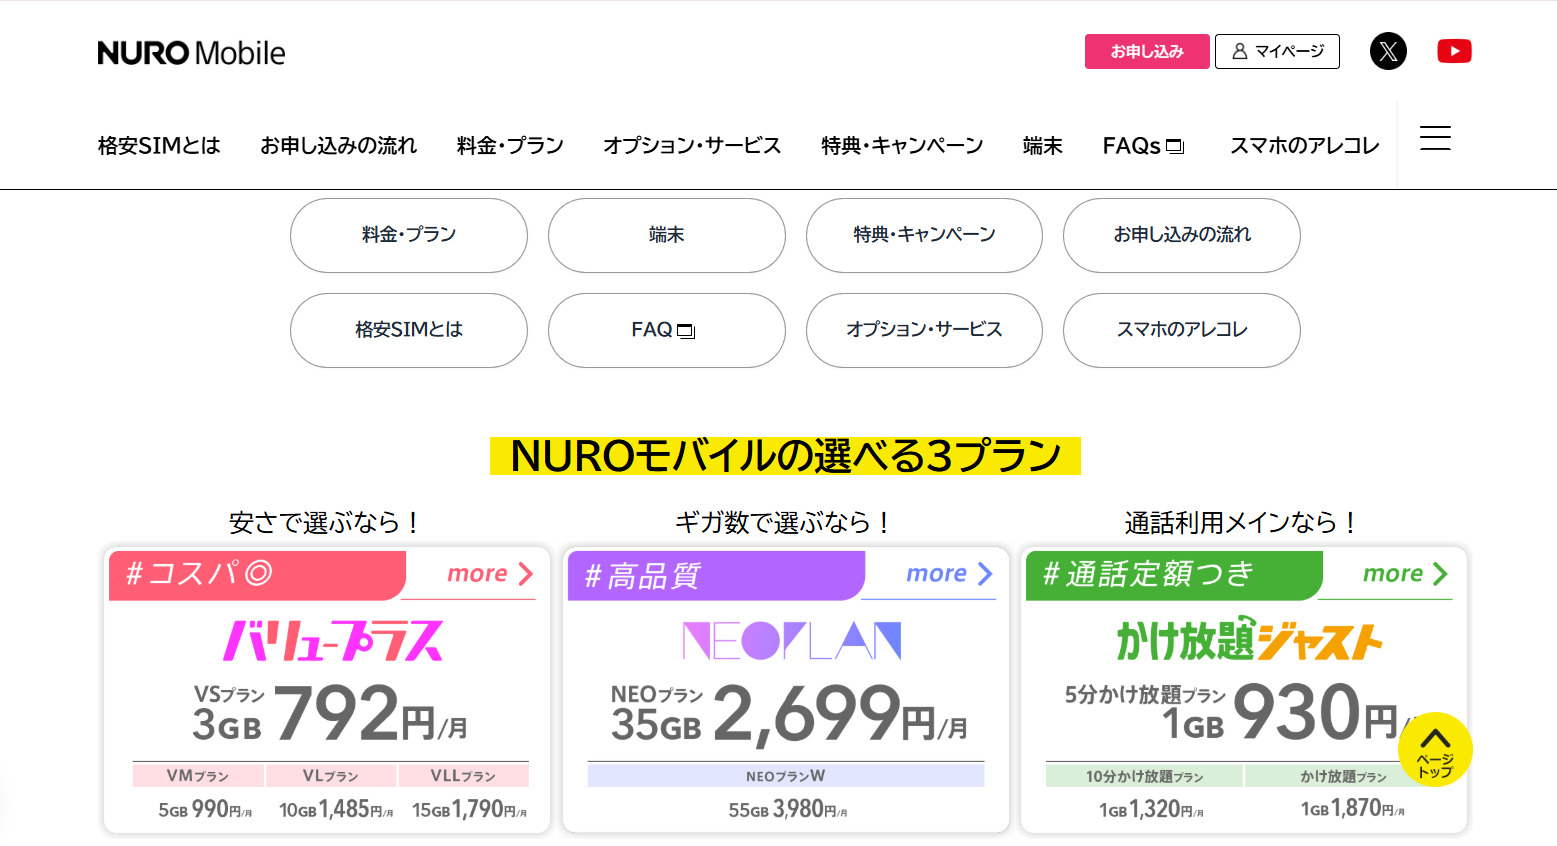Click the VSプラン 3GB 792円 price
Image resolution: width=1557 pixels, height=846 pixels.
(x=330, y=713)
